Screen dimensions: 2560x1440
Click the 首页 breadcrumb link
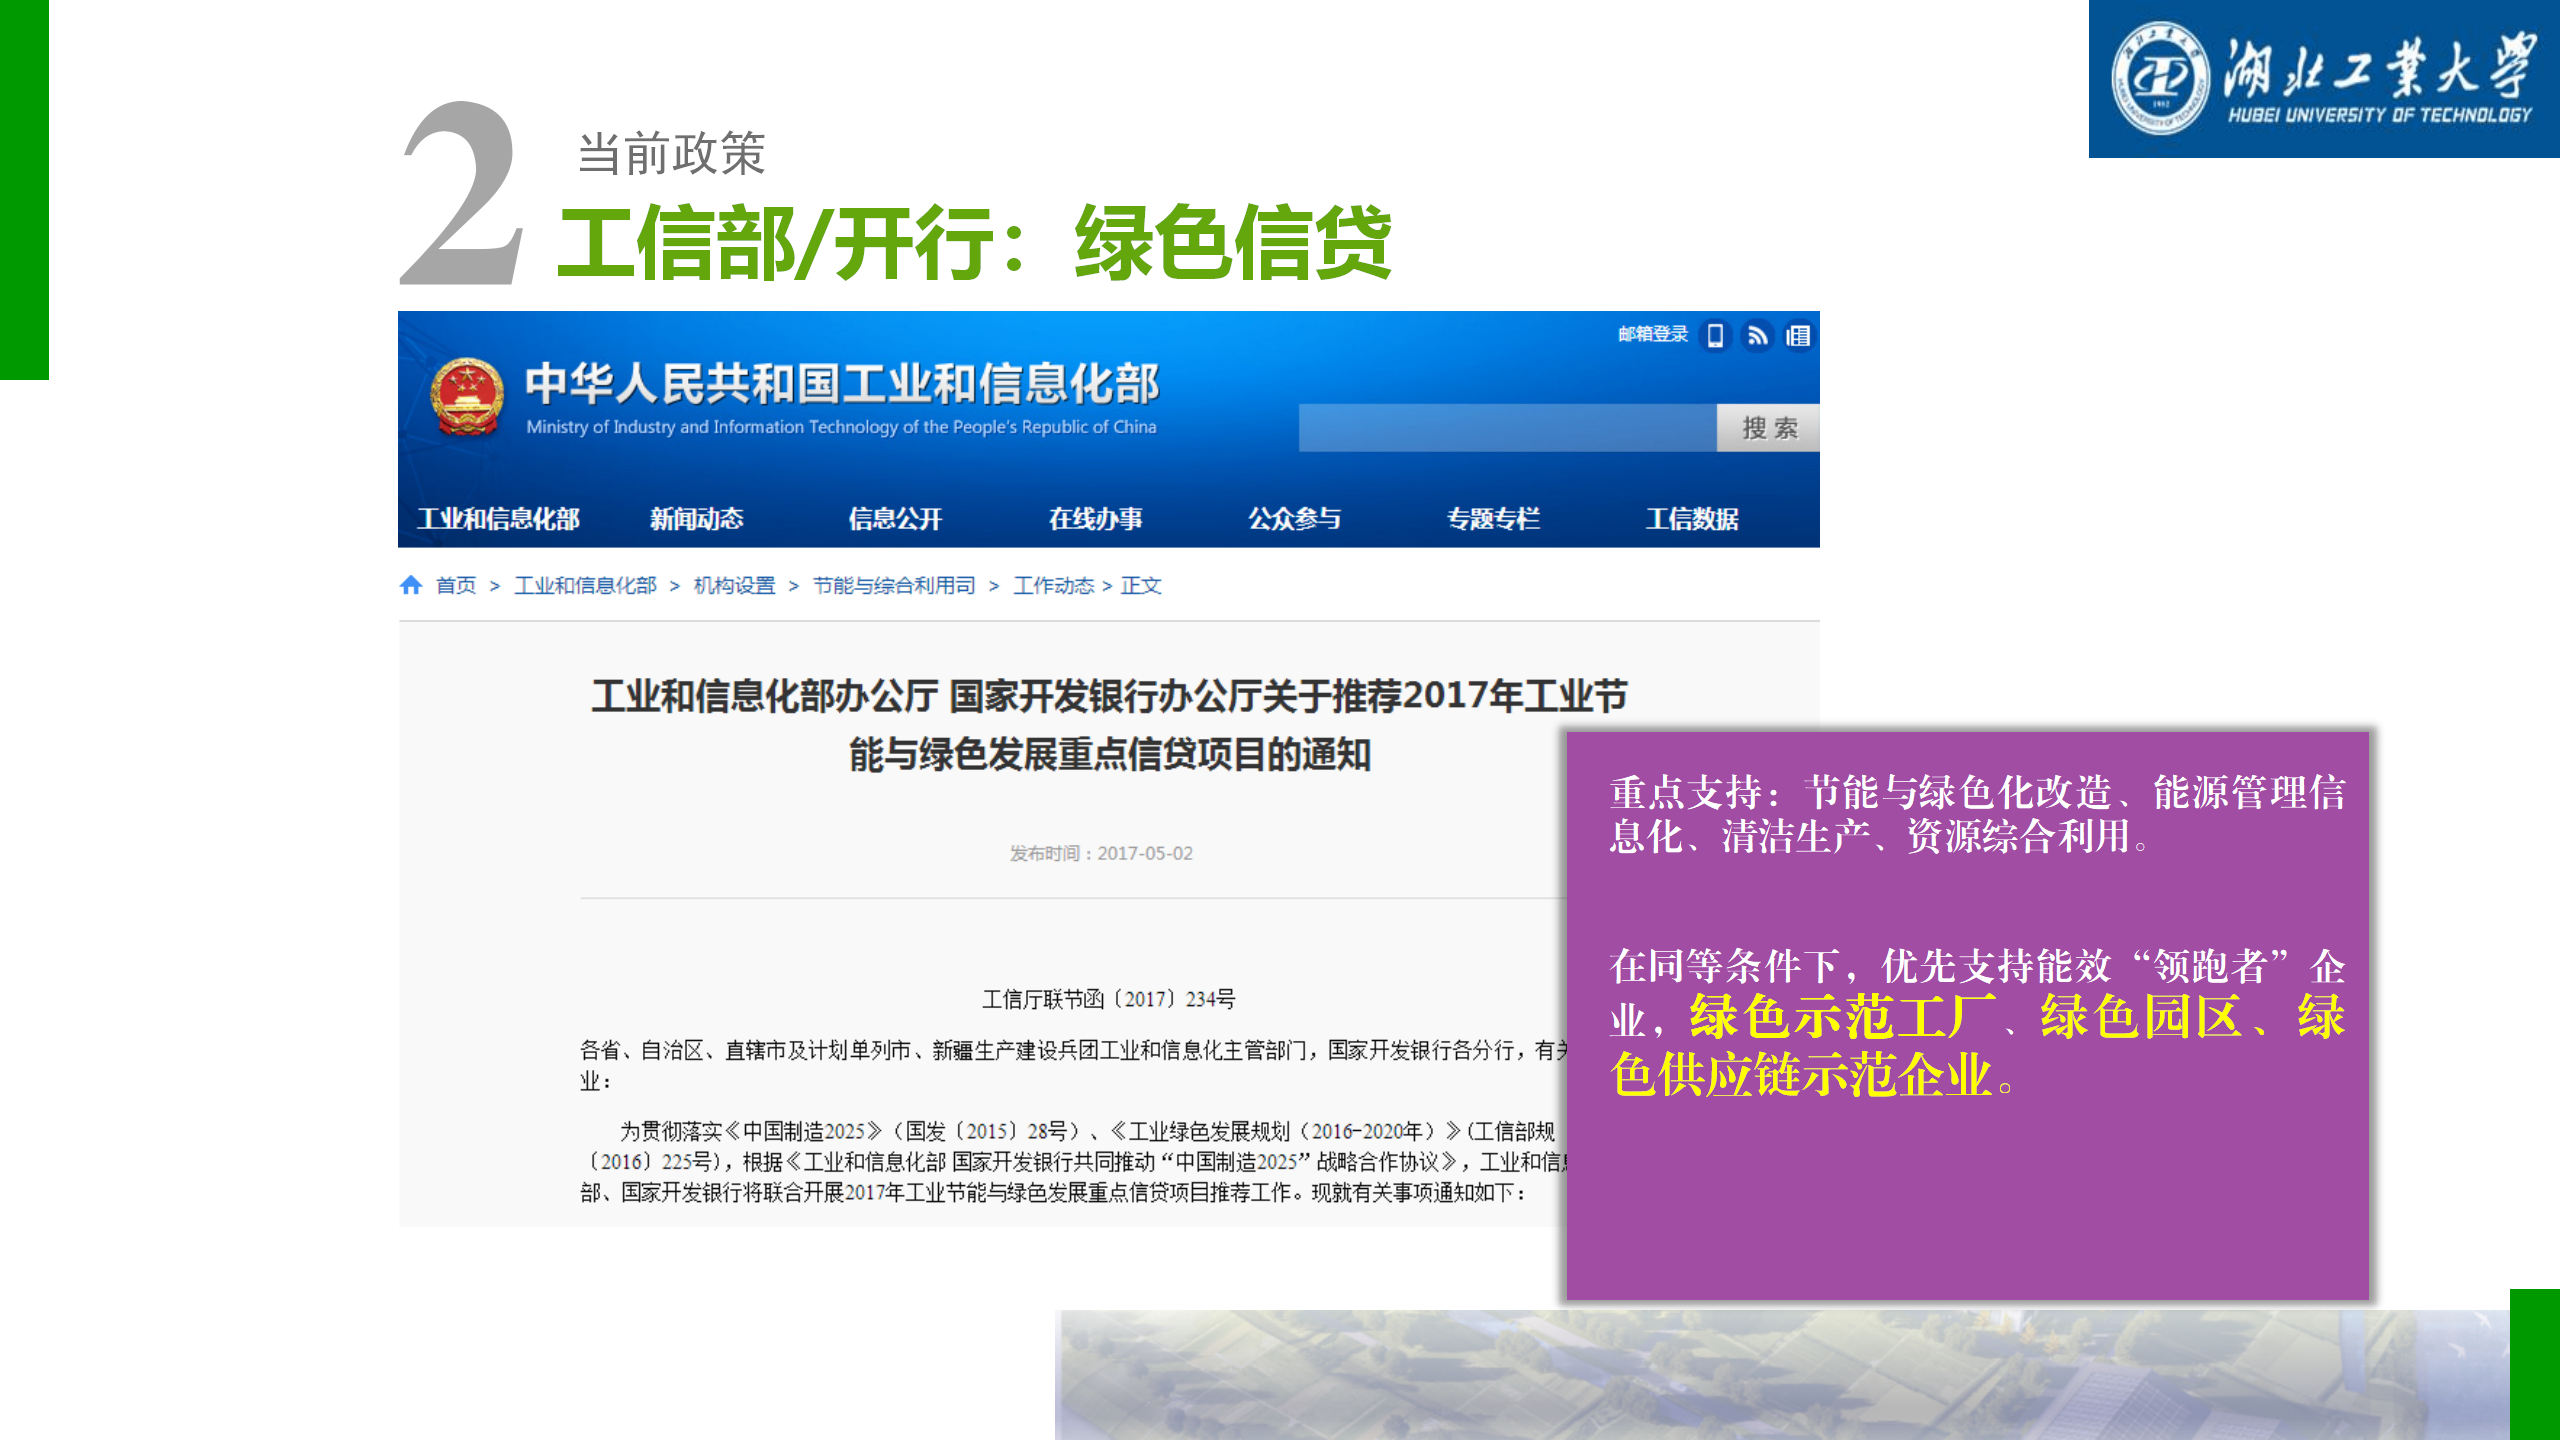click(x=456, y=585)
